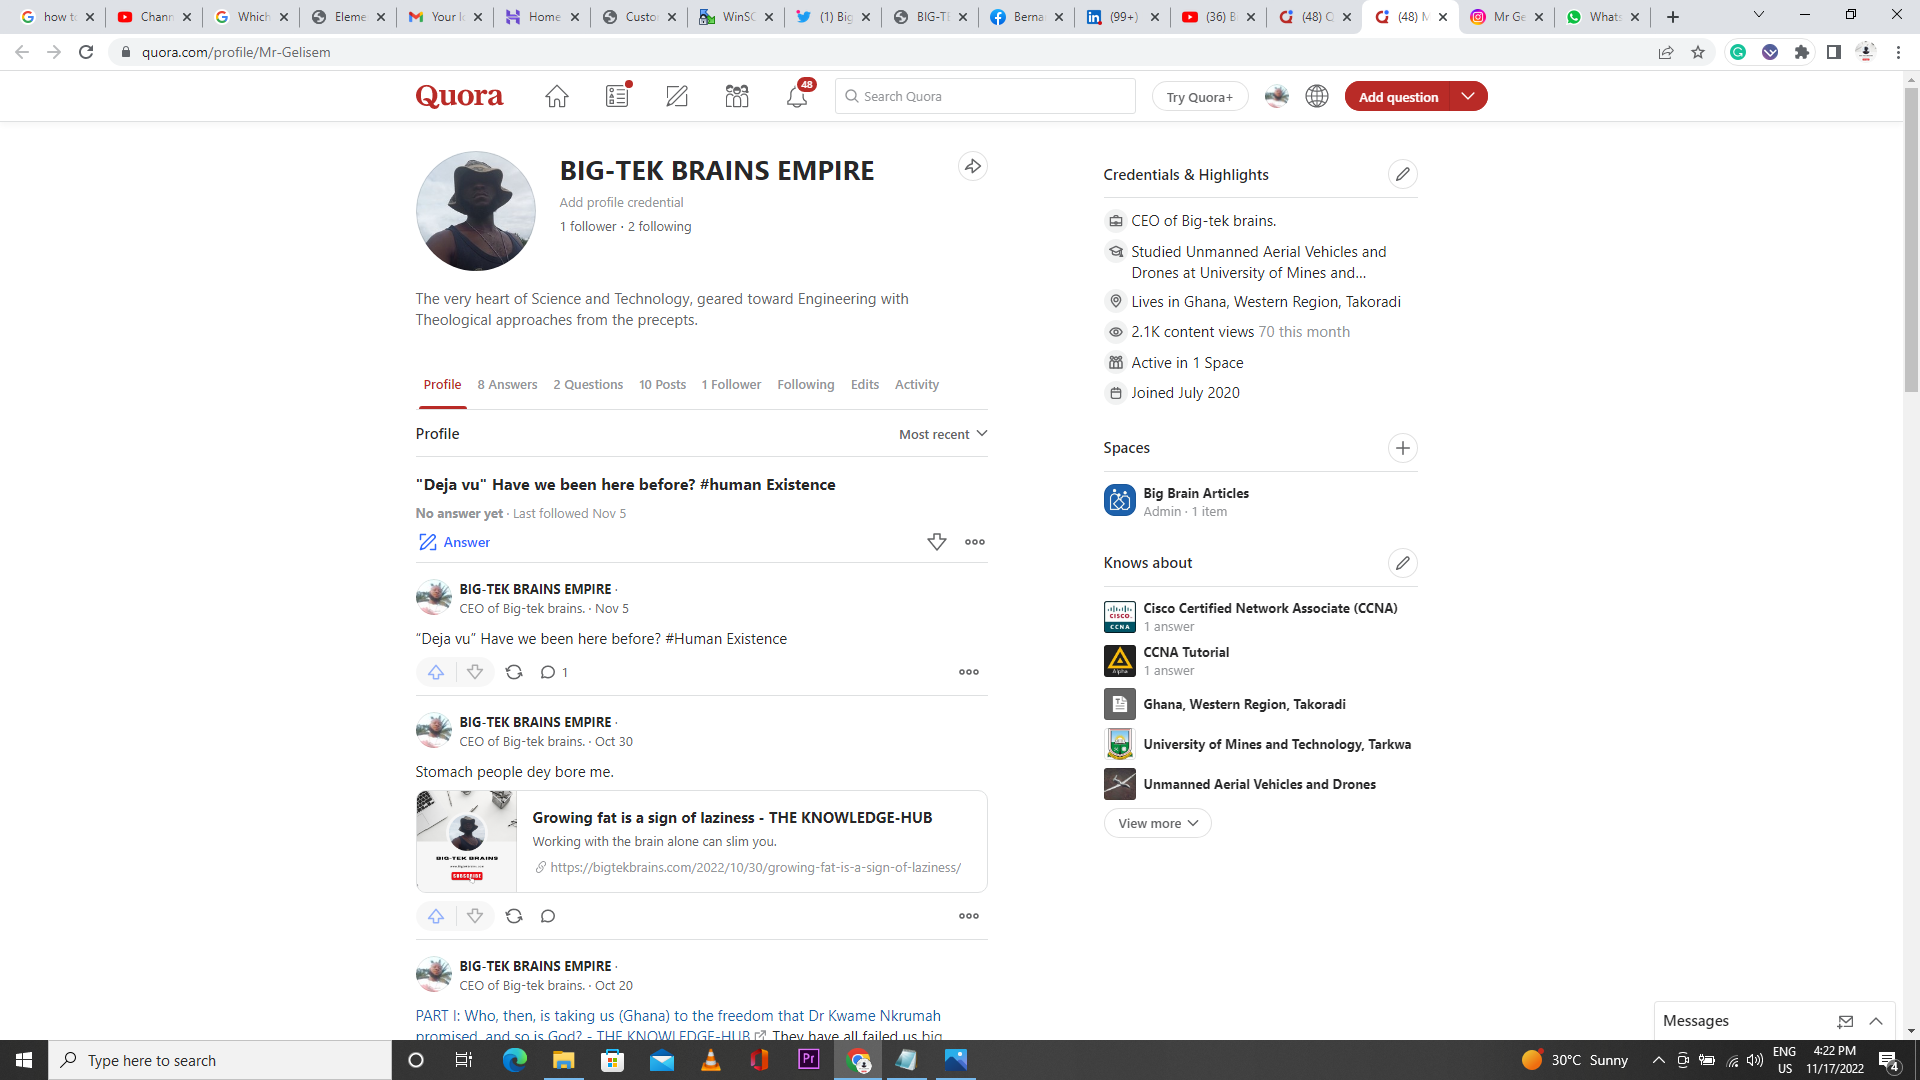Open the Following feed lists icon
The image size is (1920, 1080).
coord(616,96)
